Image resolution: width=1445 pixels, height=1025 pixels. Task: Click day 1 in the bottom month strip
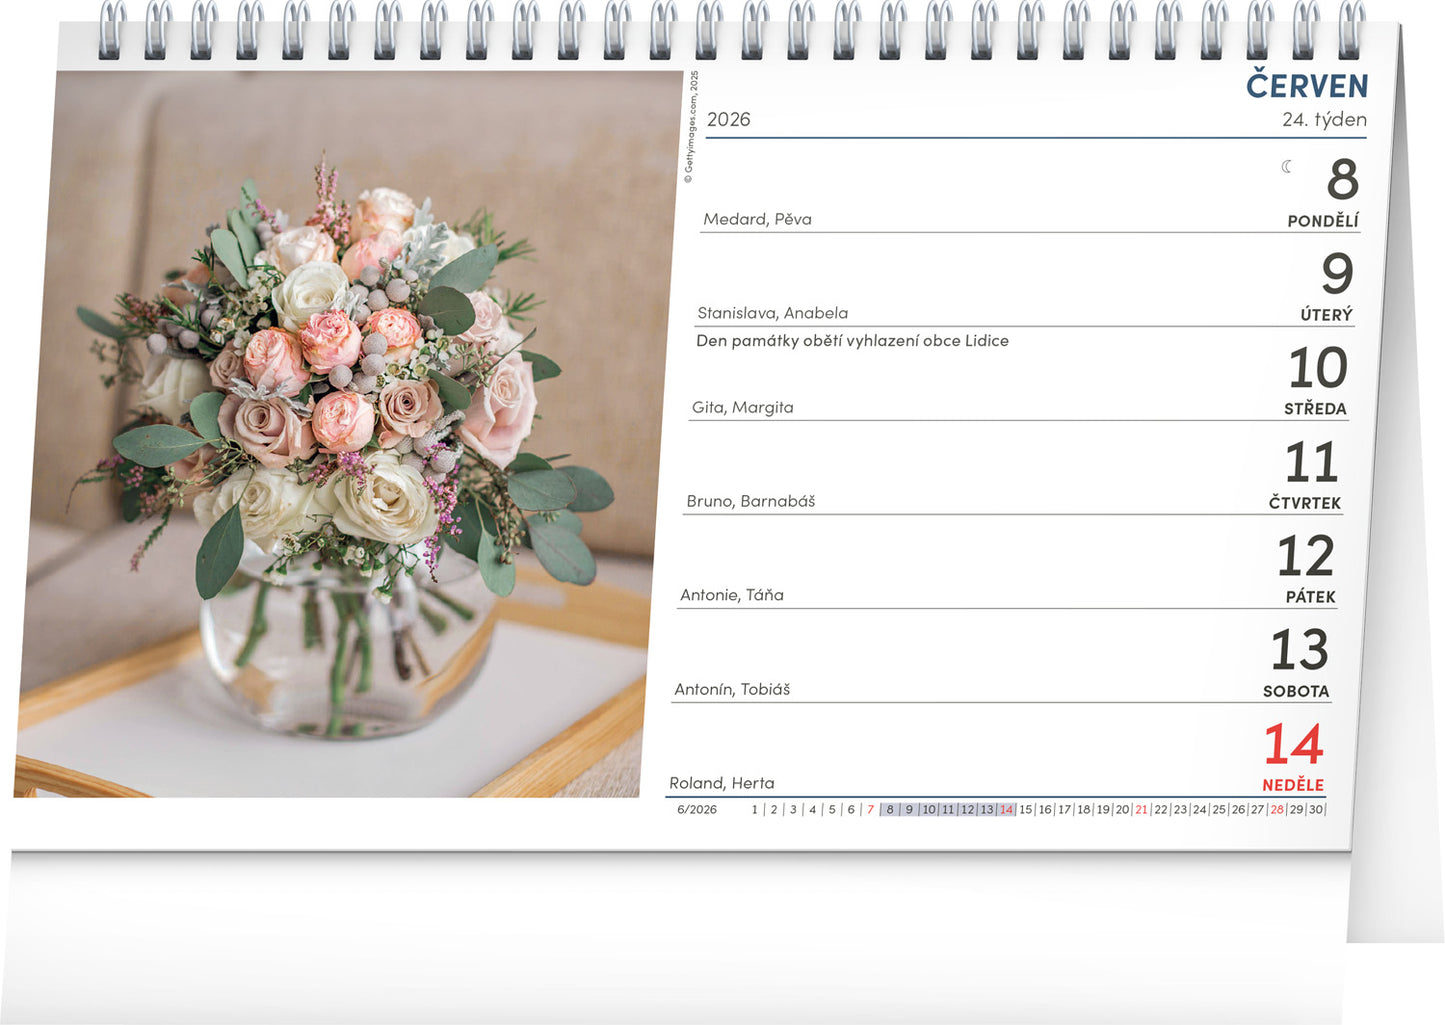click(x=754, y=810)
